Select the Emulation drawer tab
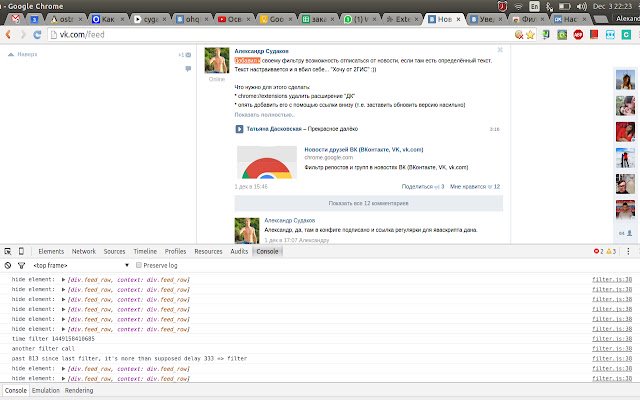Image resolution: width=640 pixels, height=400 pixels. tap(46, 391)
